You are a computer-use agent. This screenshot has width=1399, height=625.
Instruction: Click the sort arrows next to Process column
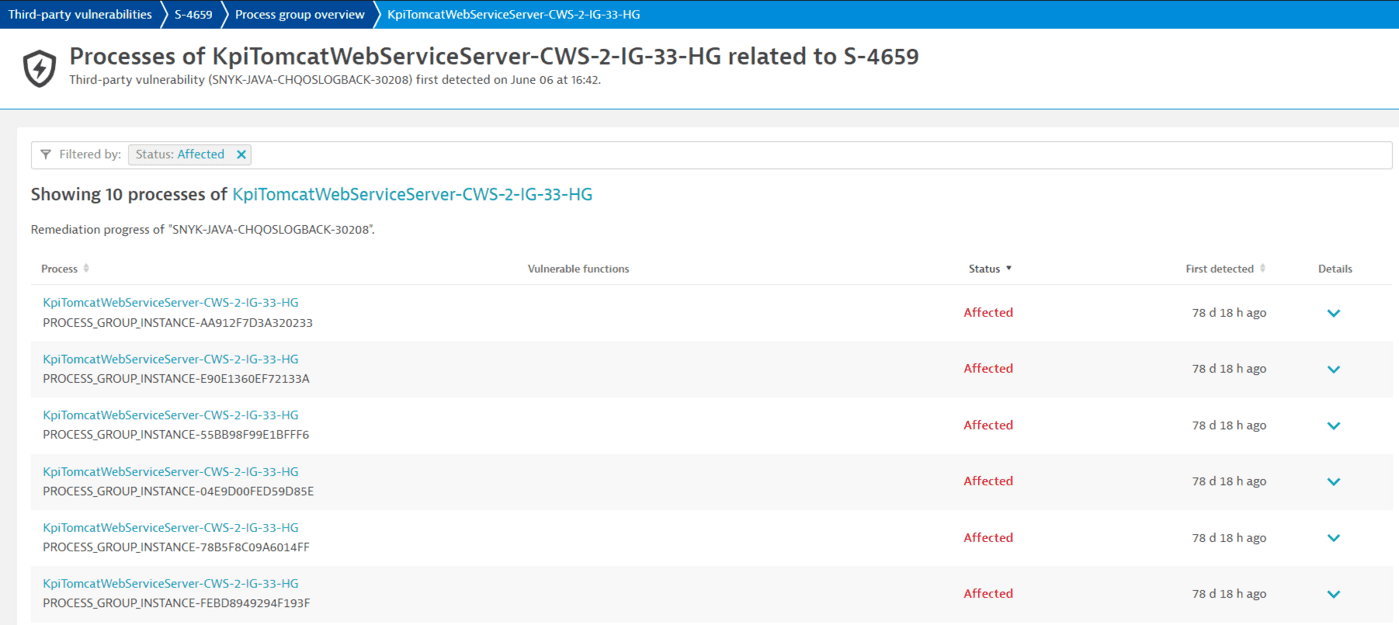click(85, 268)
